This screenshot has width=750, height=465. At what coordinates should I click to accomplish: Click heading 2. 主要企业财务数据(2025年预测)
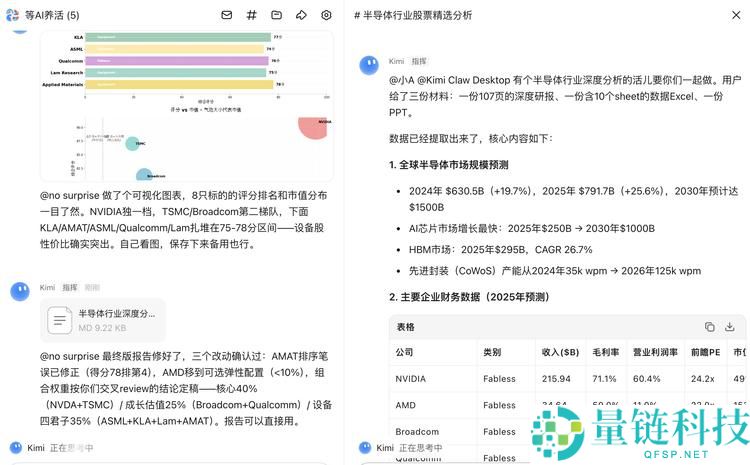[469, 297]
